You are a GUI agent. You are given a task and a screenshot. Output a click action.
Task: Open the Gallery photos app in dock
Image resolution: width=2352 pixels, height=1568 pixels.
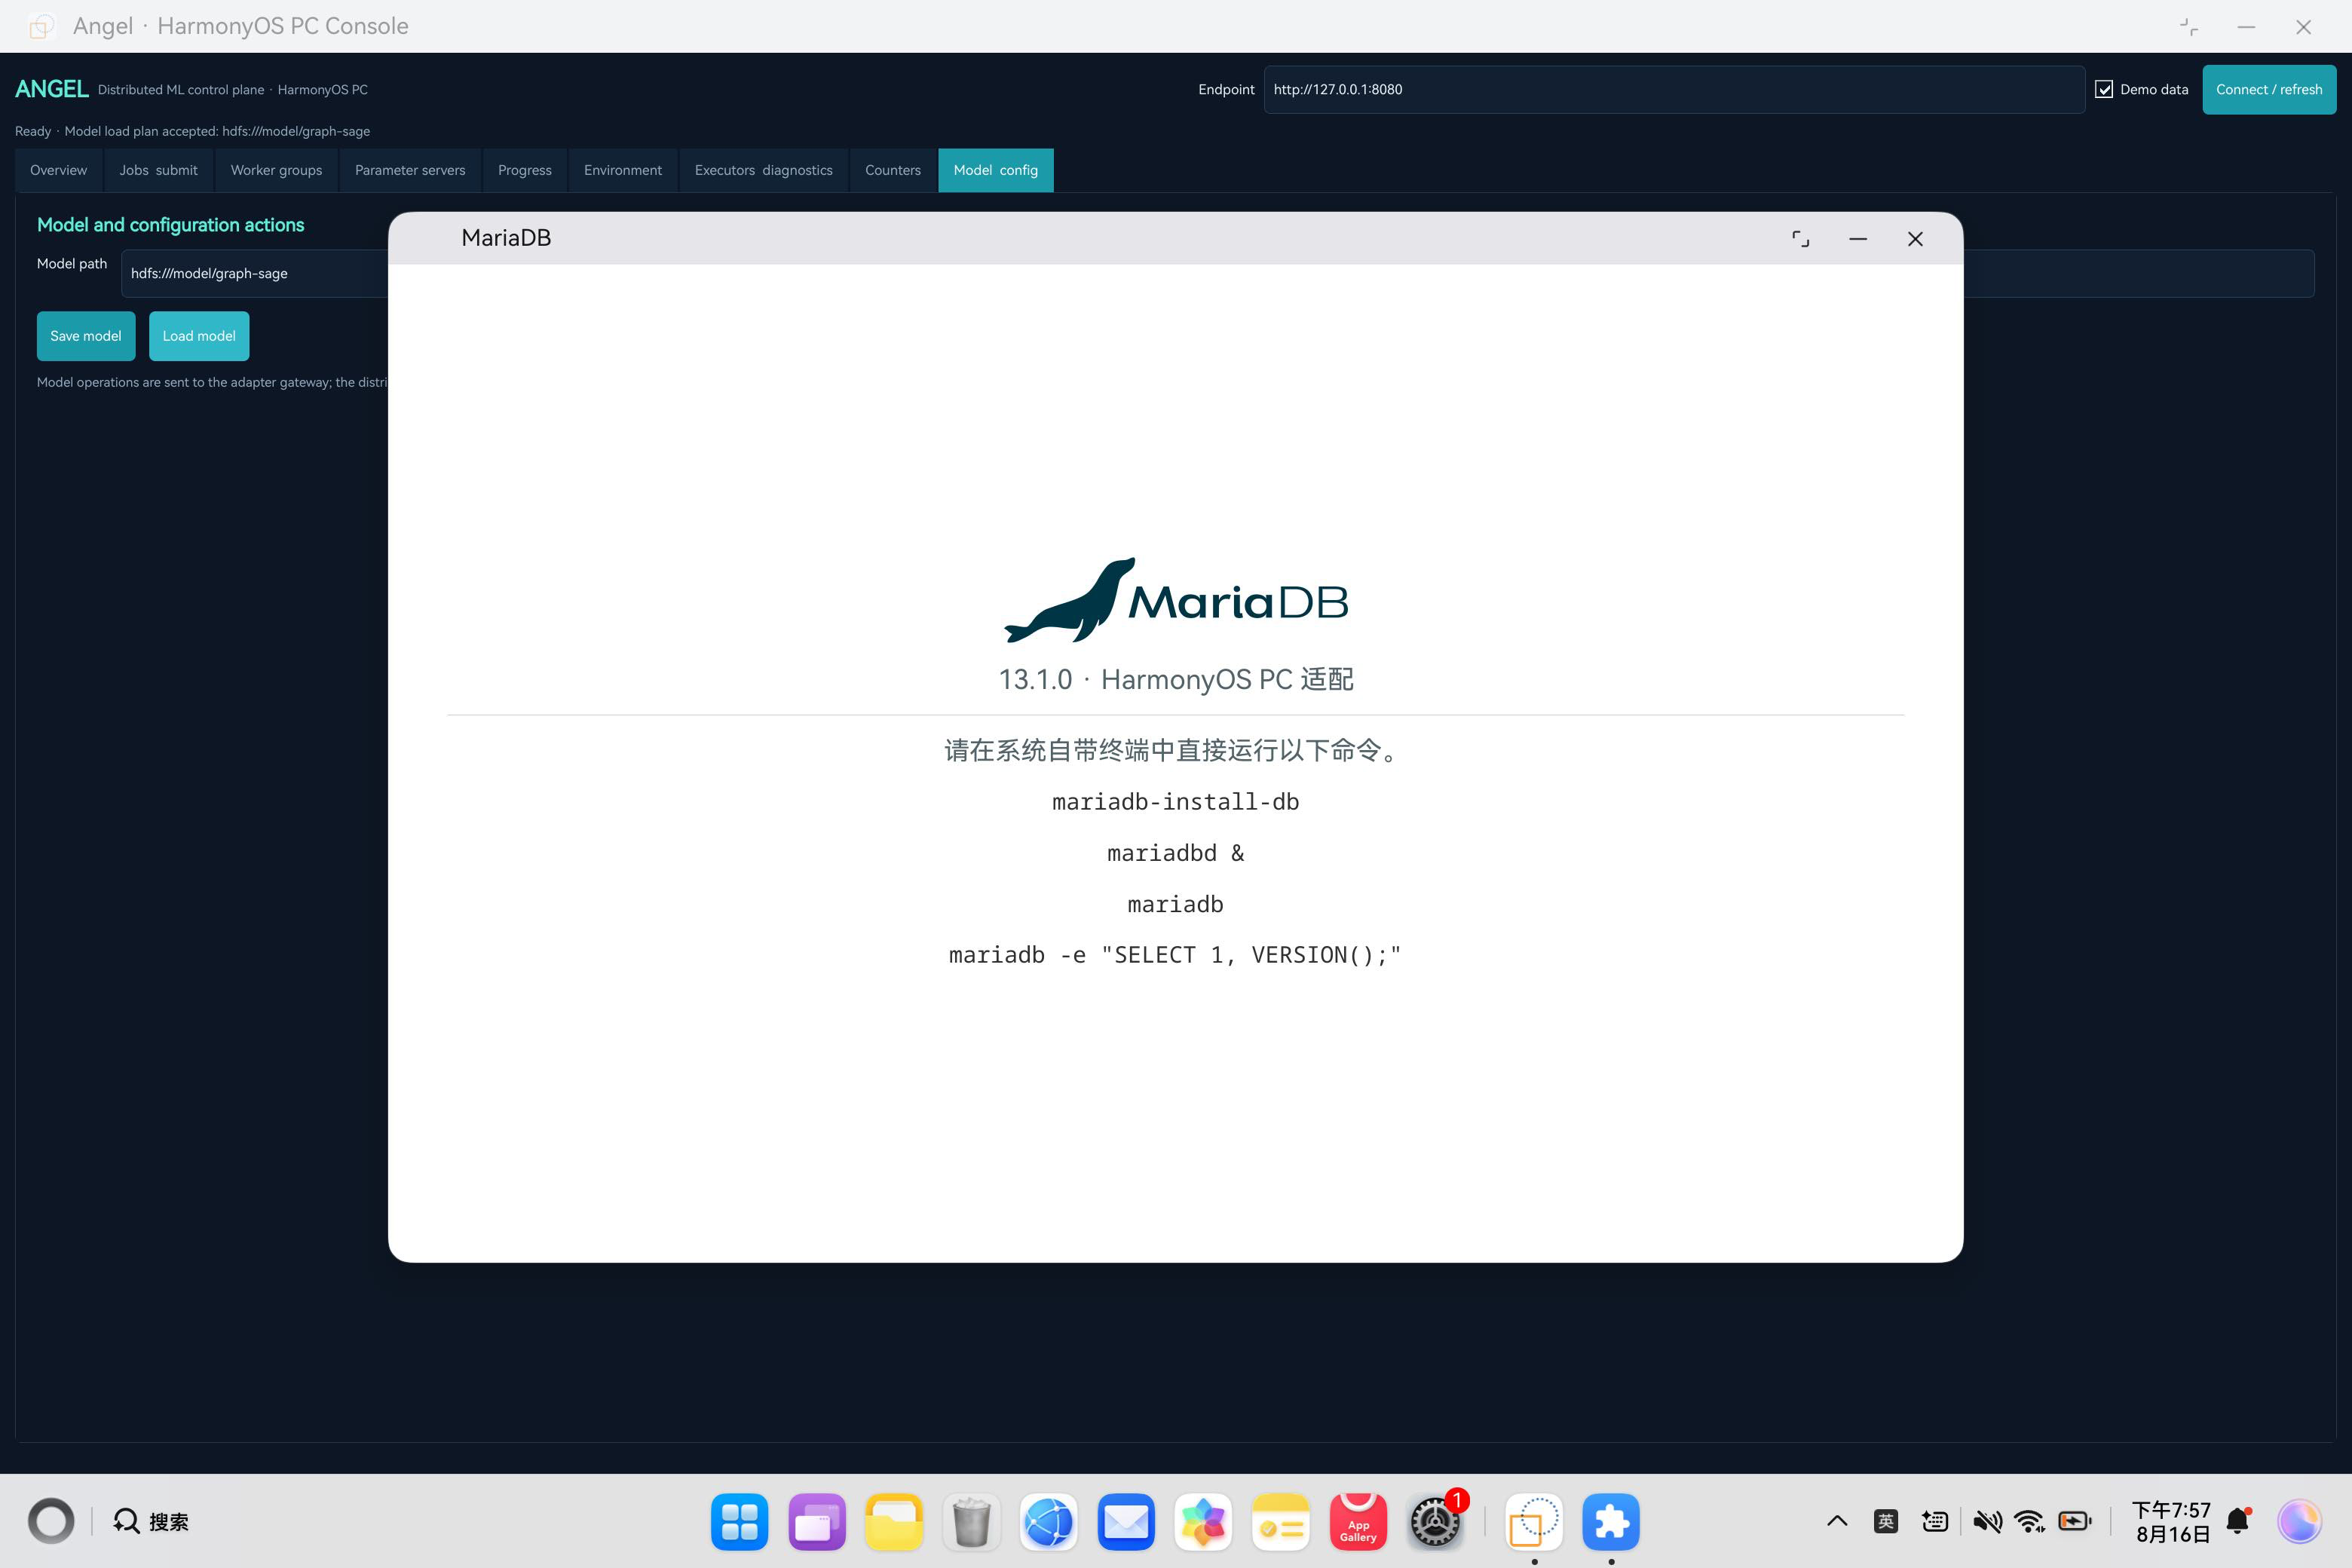coord(1203,1522)
